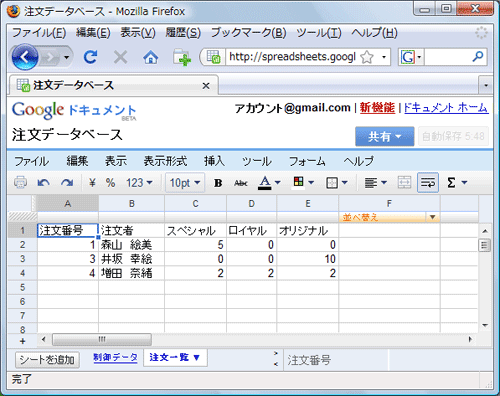Image resolution: width=500 pixels, height=396 pixels.
Task: Click the URL address field
Action: point(292,57)
